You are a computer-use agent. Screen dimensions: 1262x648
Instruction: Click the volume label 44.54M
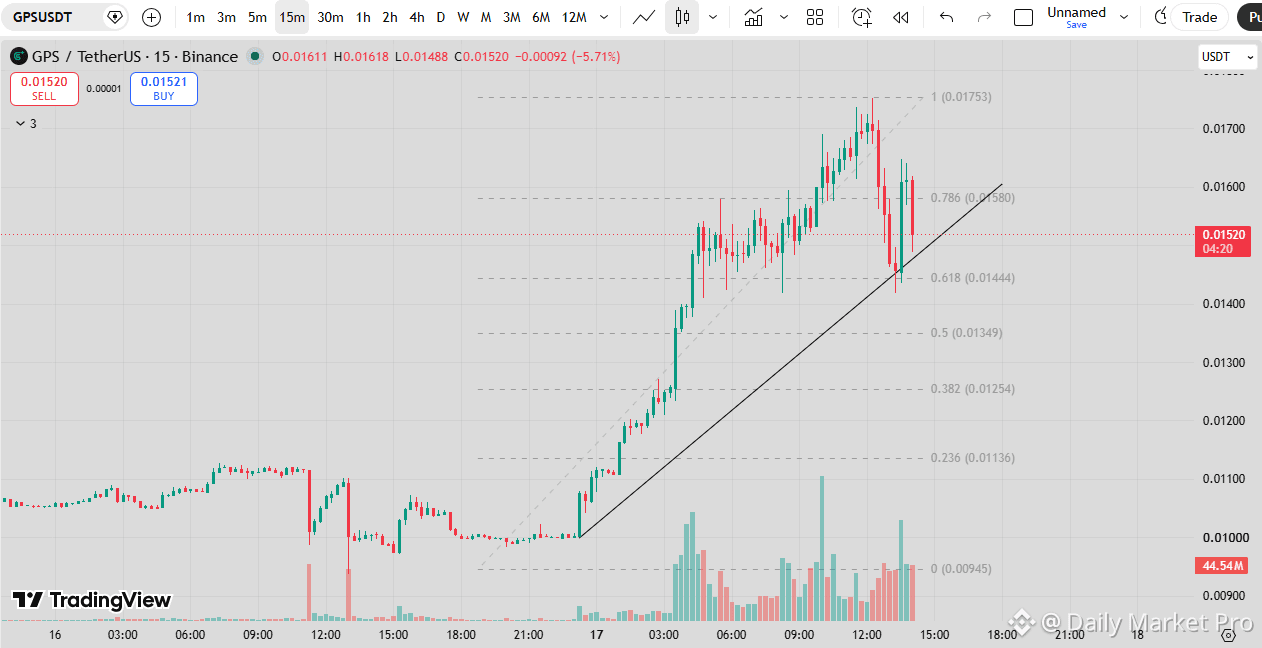pyautogui.click(x=1223, y=566)
